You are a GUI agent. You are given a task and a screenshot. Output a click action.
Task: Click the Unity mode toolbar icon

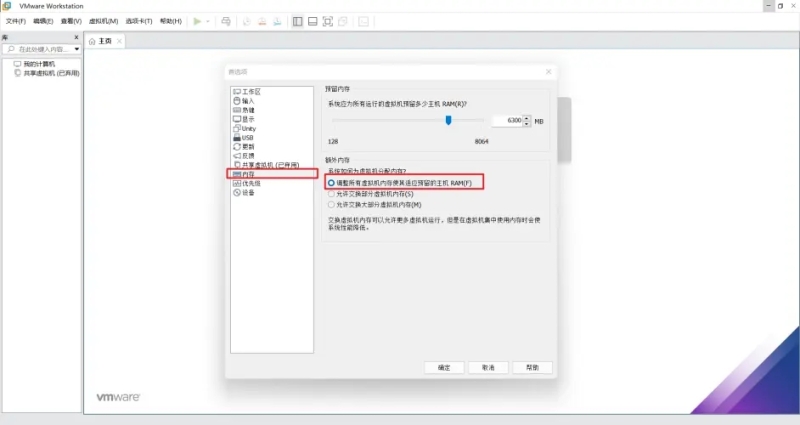[343, 21]
